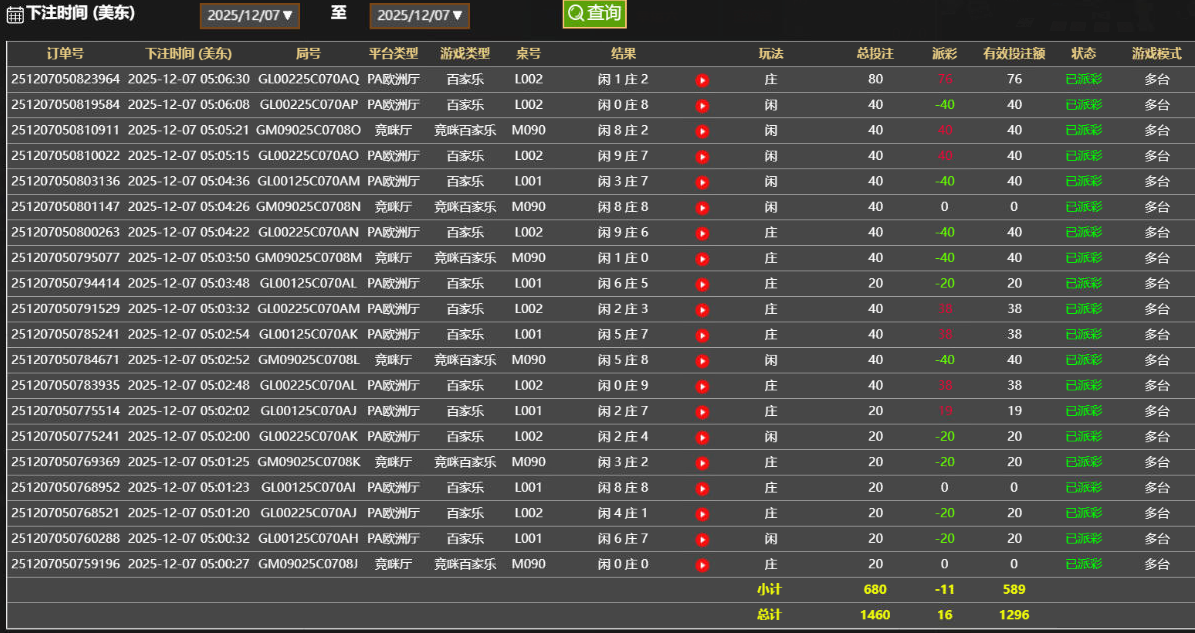Screen dimensions: 1195x633
Task: Play the replay for result 闲 9 庄 7
Action: (x=703, y=155)
